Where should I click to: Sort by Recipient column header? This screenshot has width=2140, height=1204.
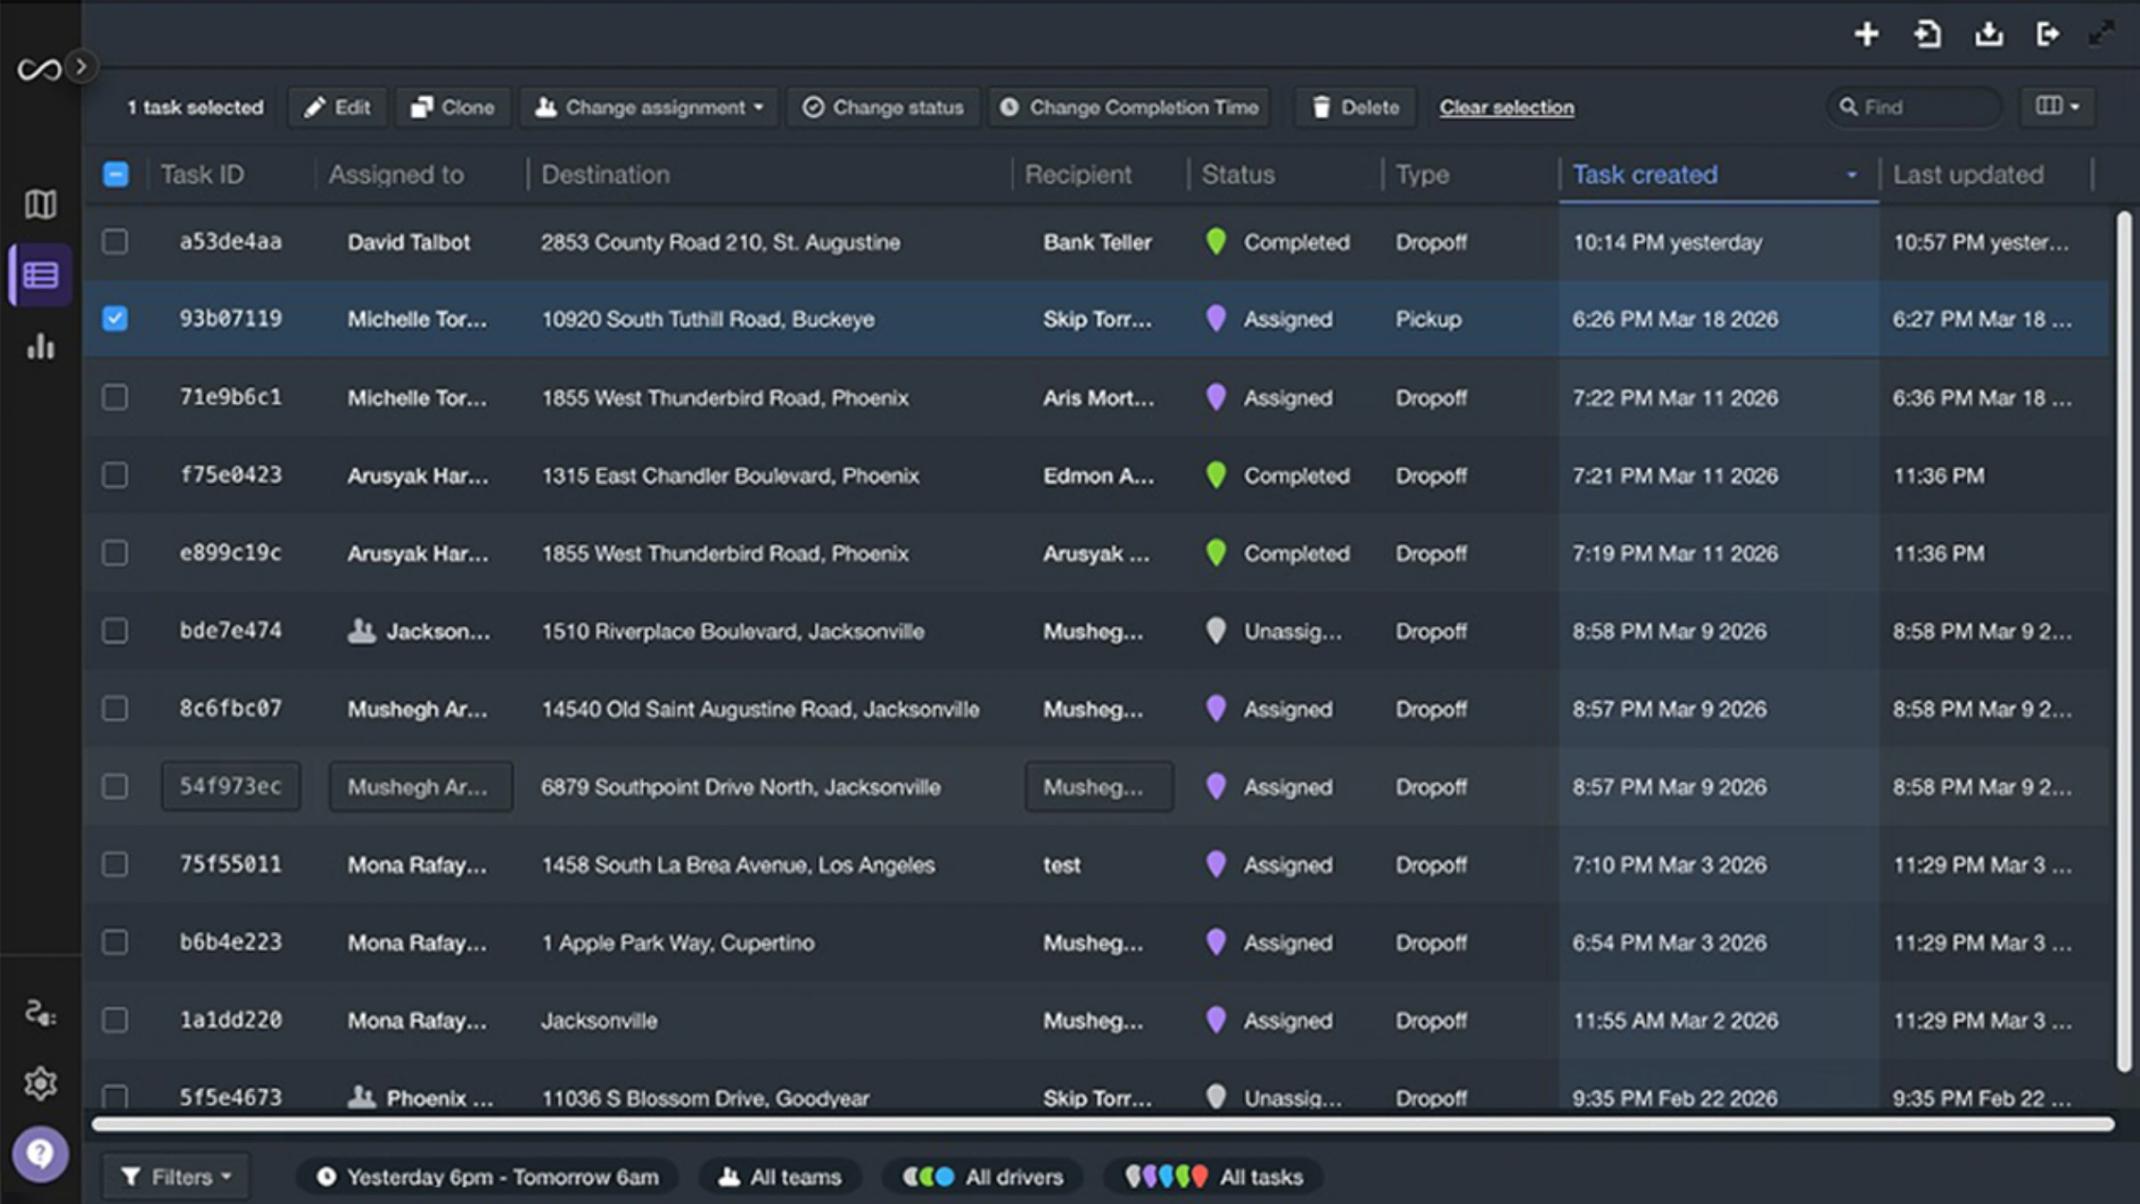click(x=1078, y=174)
